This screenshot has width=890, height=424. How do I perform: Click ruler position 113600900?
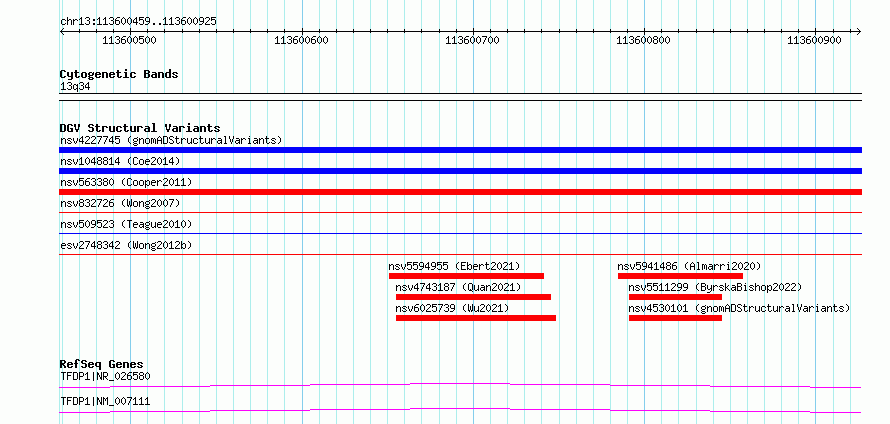[x=815, y=40]
